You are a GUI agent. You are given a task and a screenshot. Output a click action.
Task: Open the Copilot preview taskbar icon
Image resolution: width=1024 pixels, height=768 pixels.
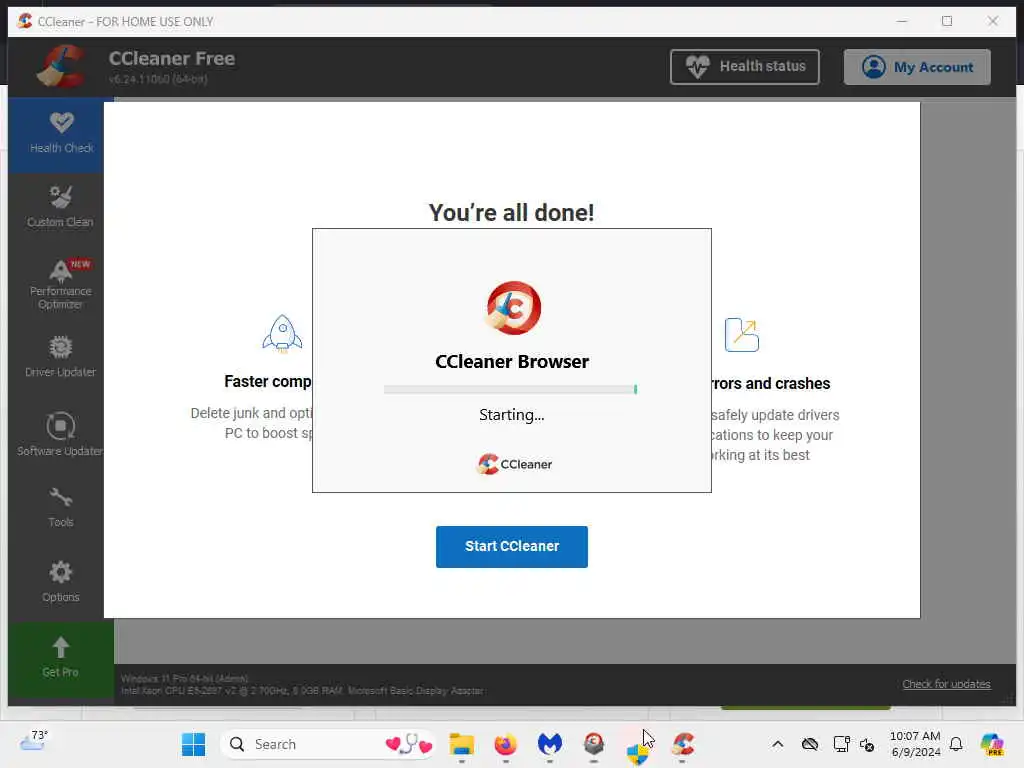tap(992, 744)
